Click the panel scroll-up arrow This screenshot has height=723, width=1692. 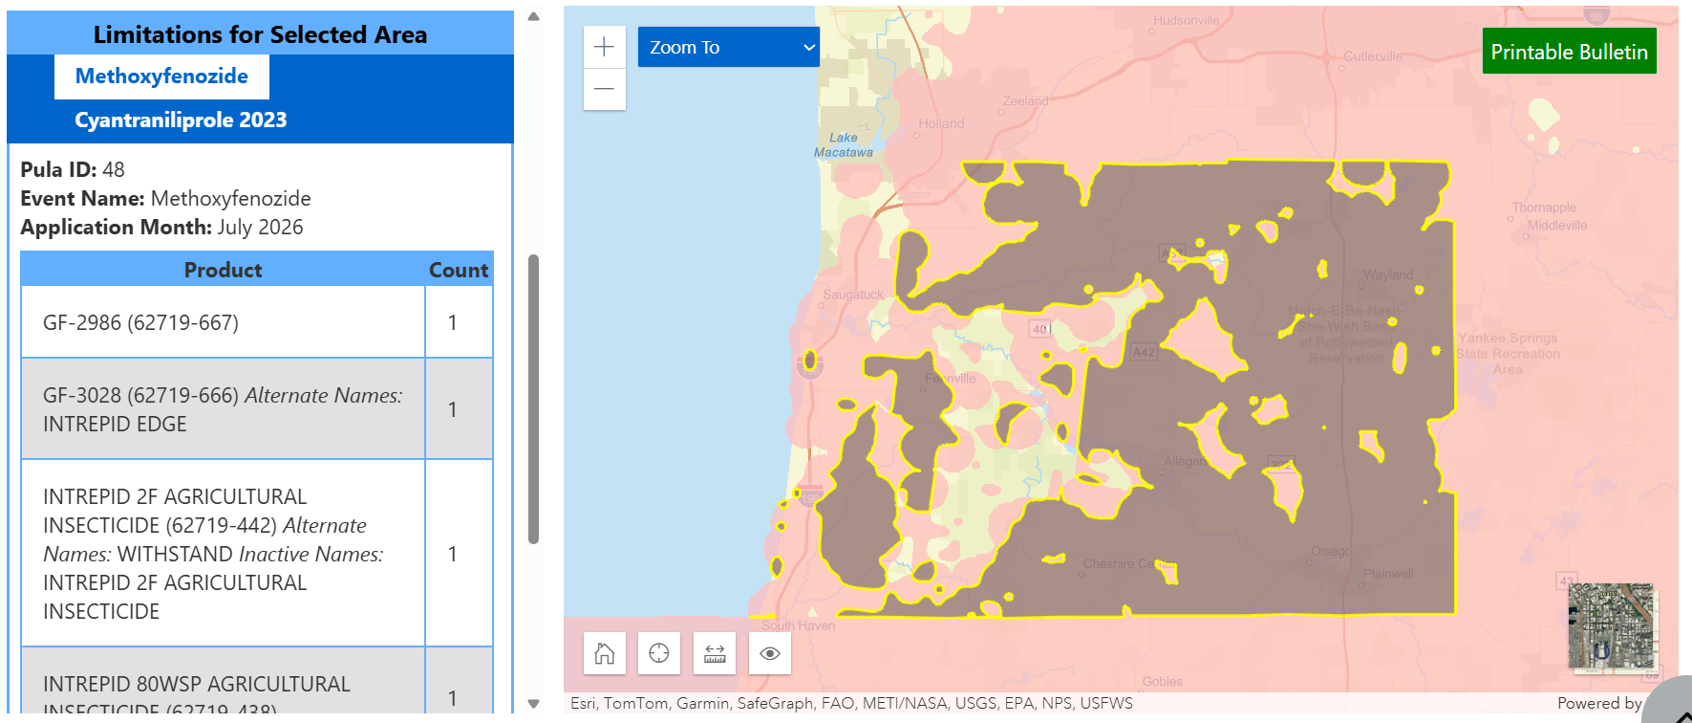coord(534,16)
